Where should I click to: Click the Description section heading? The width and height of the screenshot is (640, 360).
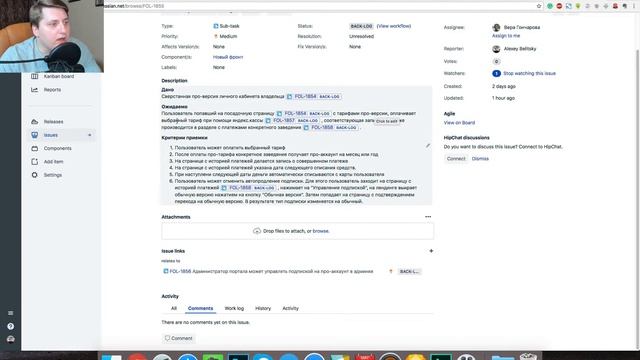coord(174,81)
